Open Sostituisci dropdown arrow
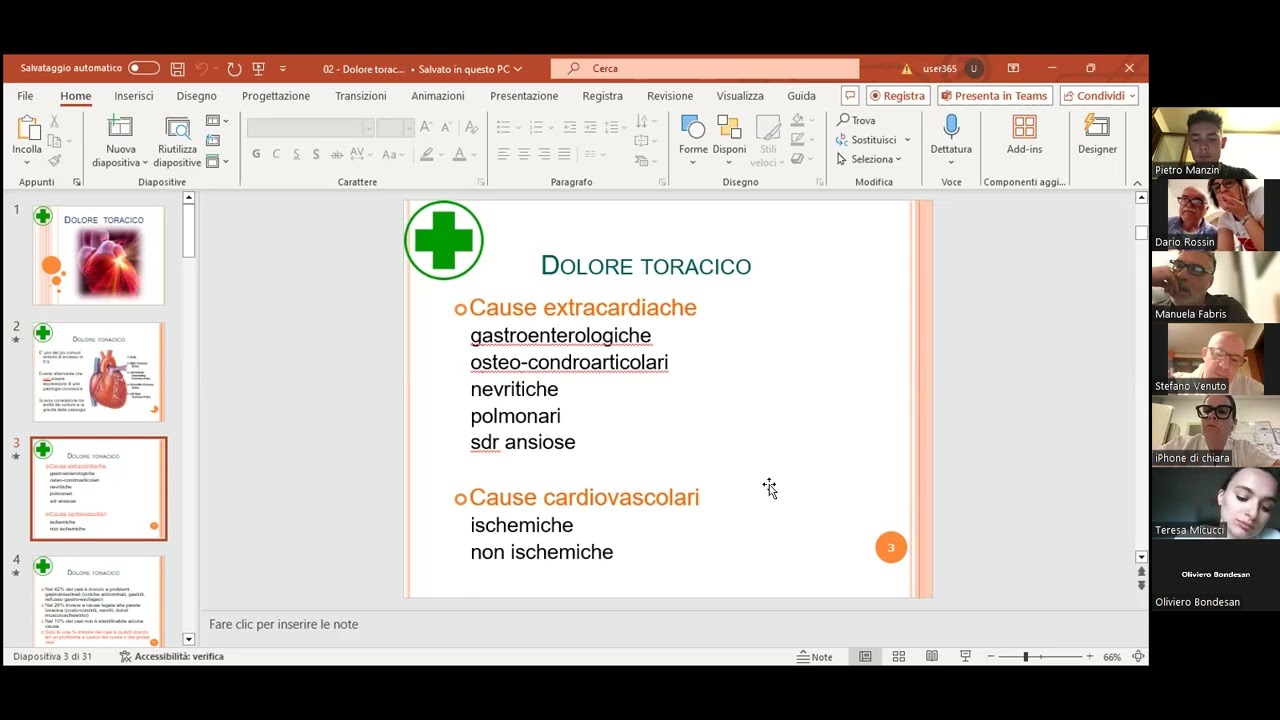This screenshot has width=1280, height=720. pos(907,140)
